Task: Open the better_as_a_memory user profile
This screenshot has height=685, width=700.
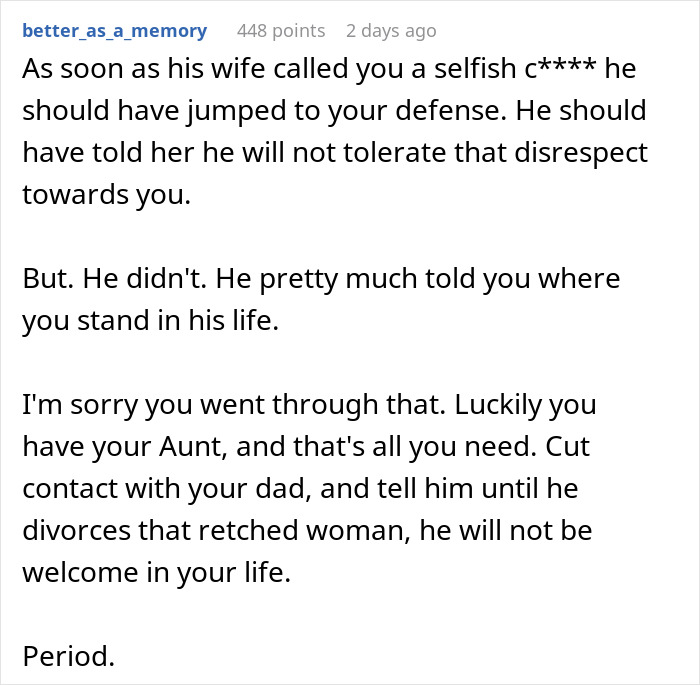Action: click(114, 30)
